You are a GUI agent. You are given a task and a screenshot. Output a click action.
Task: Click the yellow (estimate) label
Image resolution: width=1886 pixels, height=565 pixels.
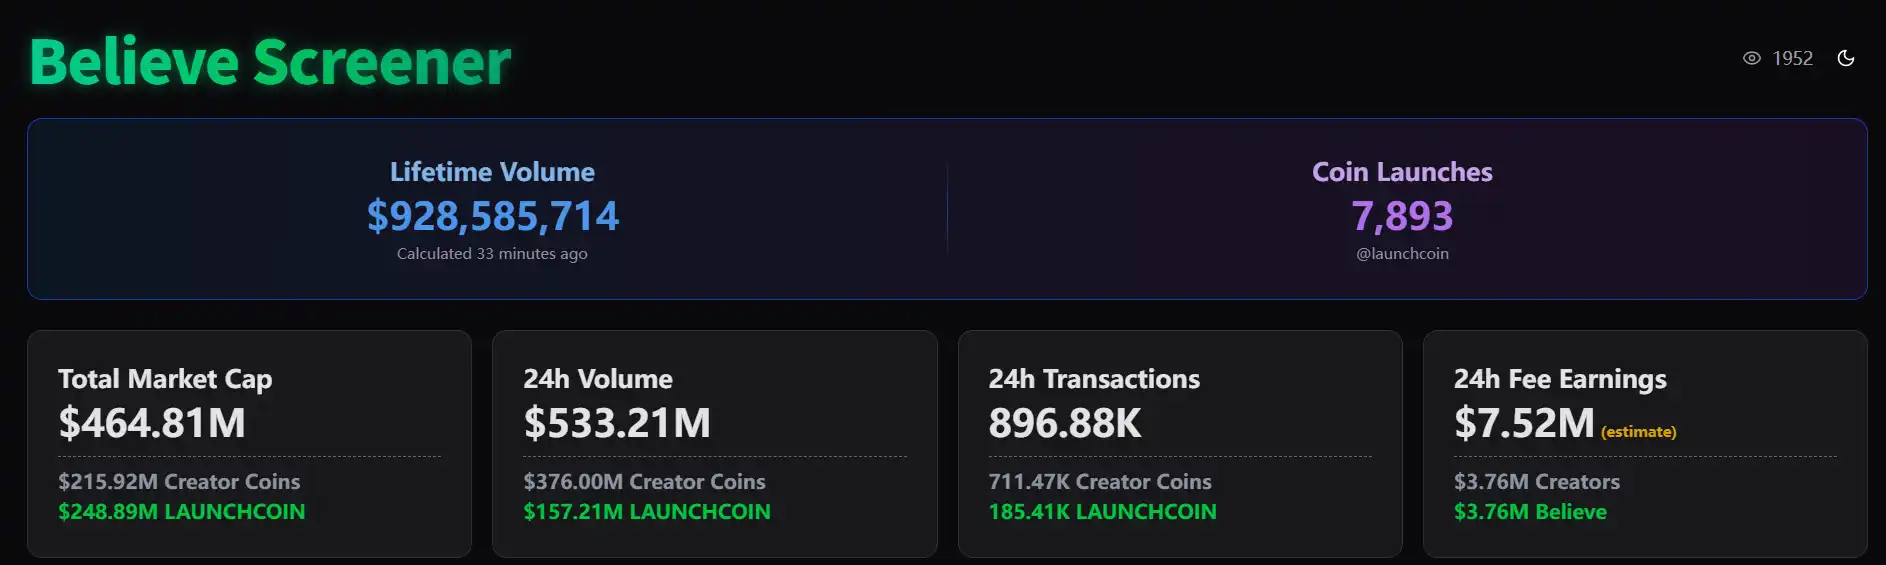tap(1638, 432)
